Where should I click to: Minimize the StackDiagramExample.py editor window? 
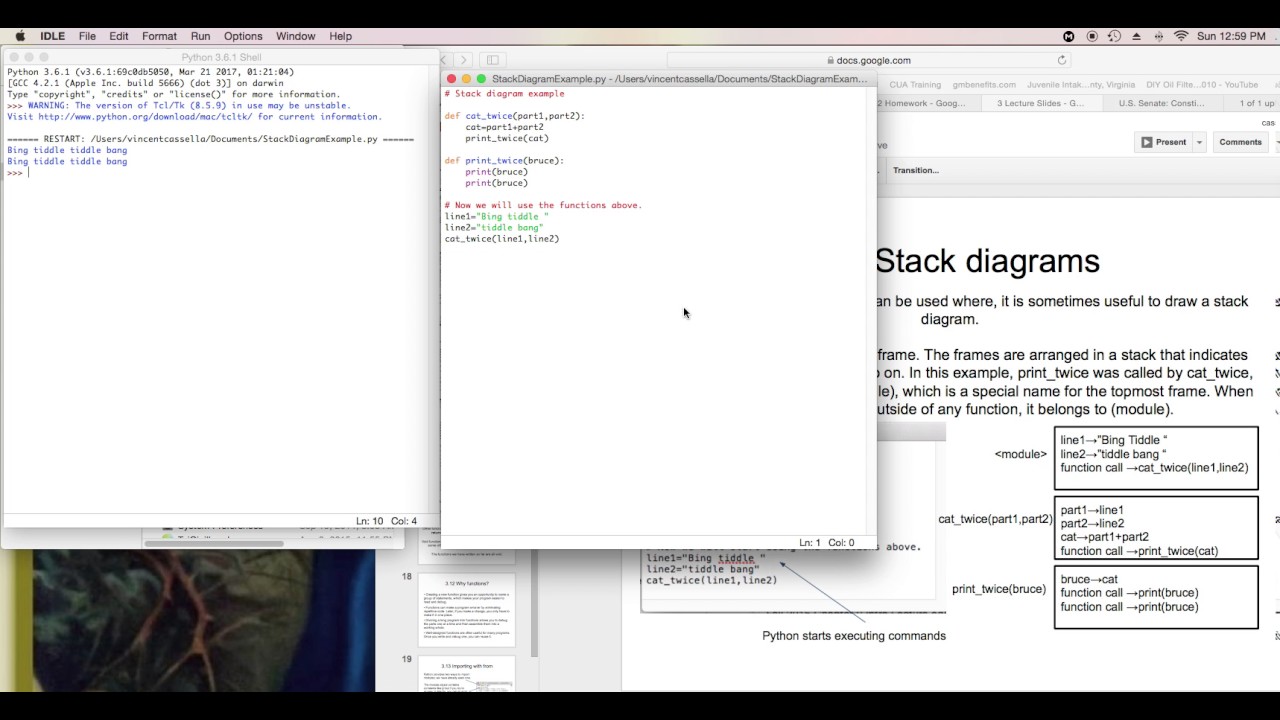[466, 79]
